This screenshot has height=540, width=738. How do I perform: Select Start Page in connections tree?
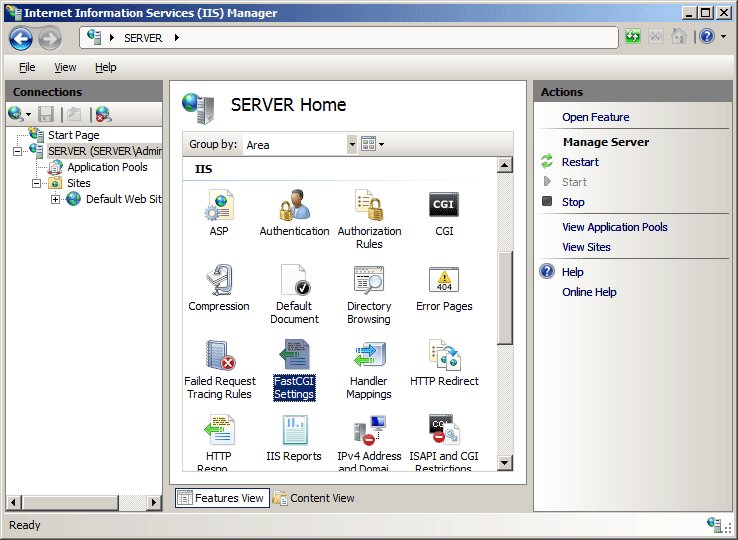[73, 135]
